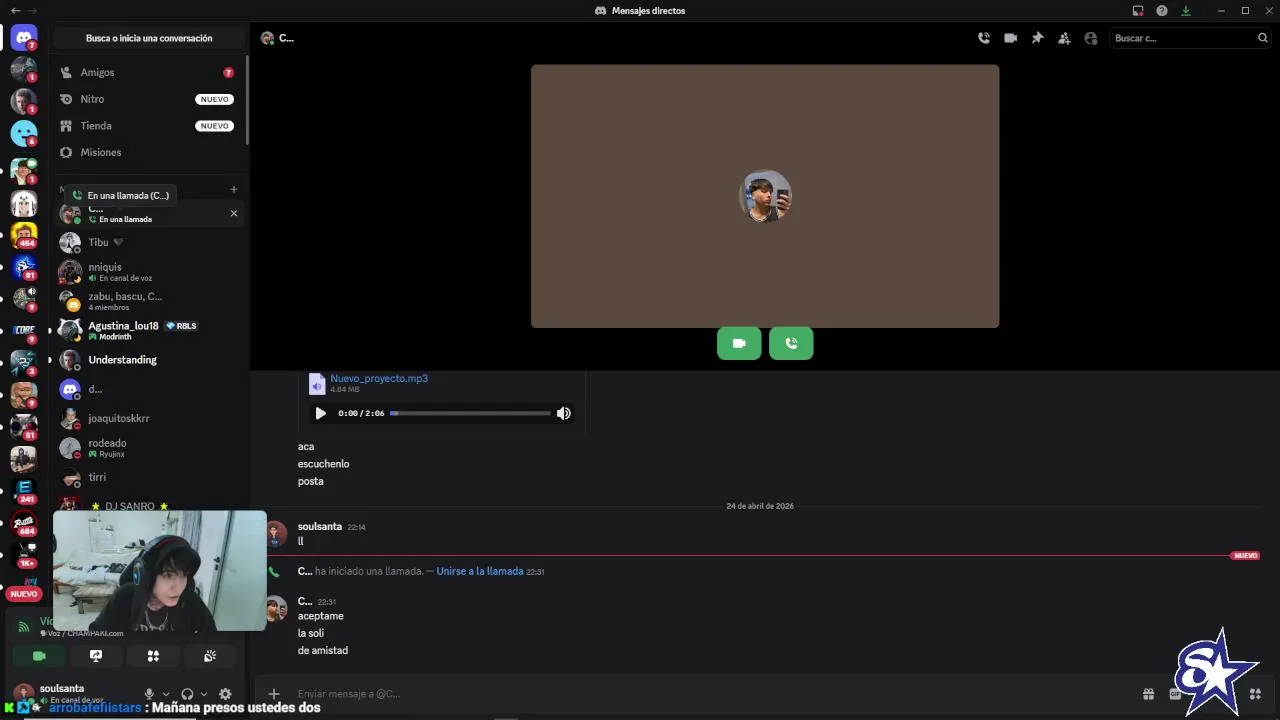
Task: Open DM with Agustina_lou18
Action: coord(149,330)
